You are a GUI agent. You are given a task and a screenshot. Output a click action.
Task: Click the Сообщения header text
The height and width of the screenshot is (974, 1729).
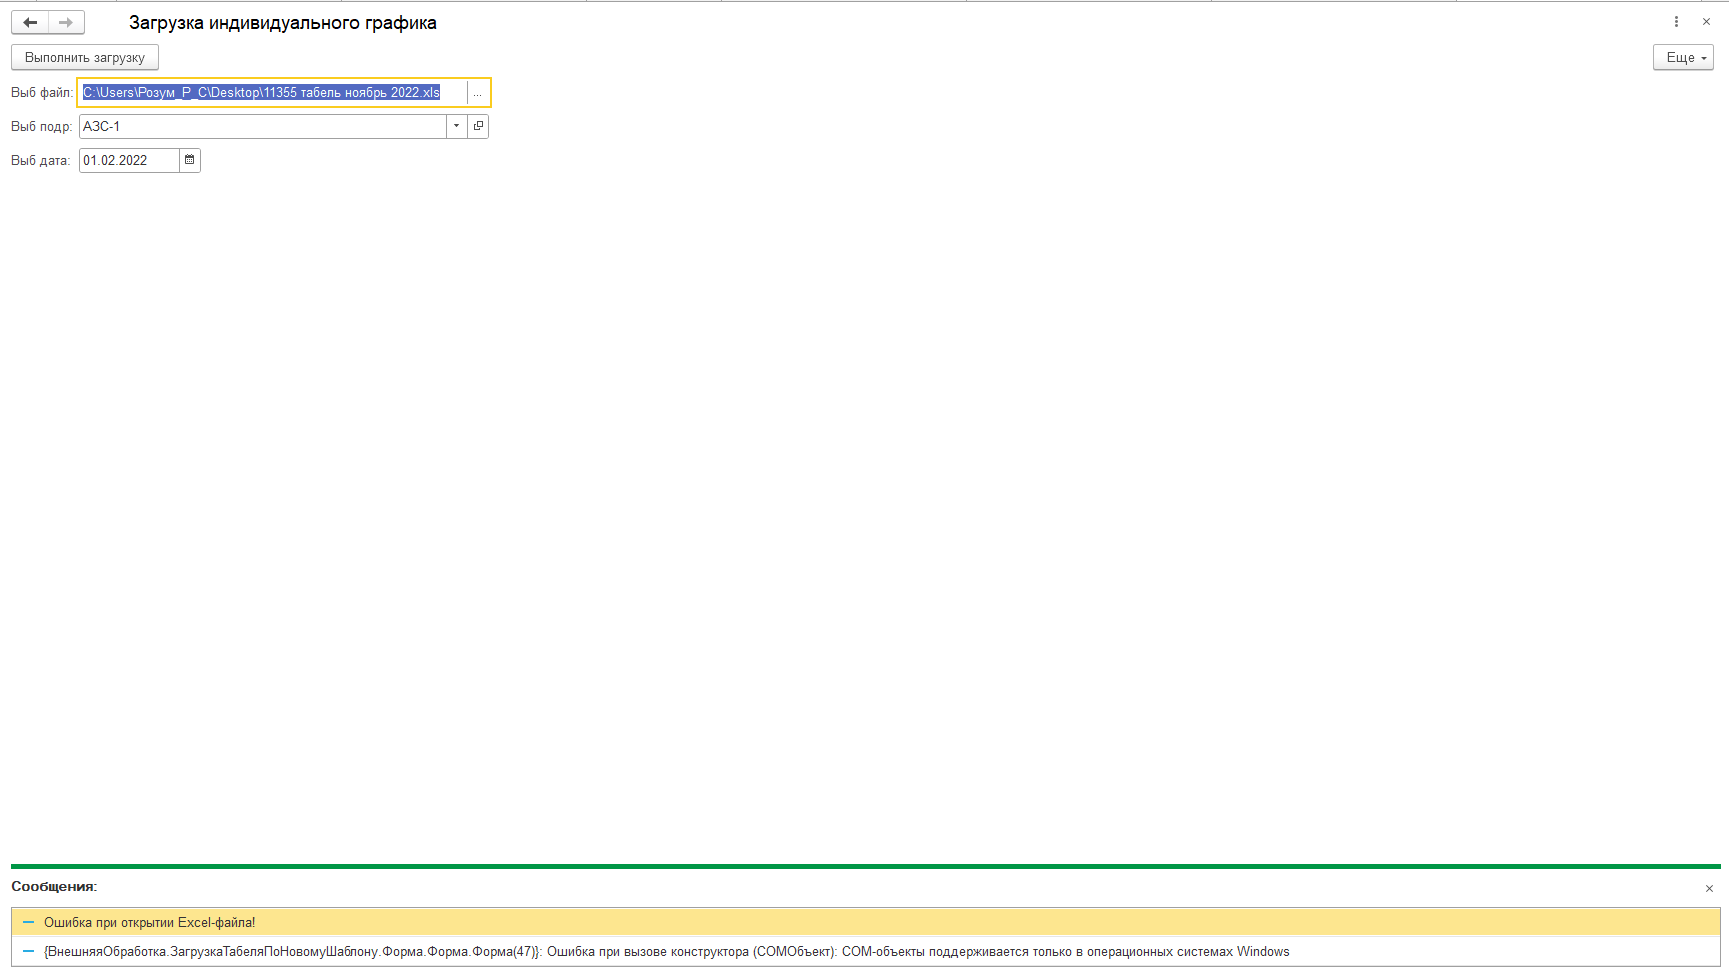pos(54,886)
